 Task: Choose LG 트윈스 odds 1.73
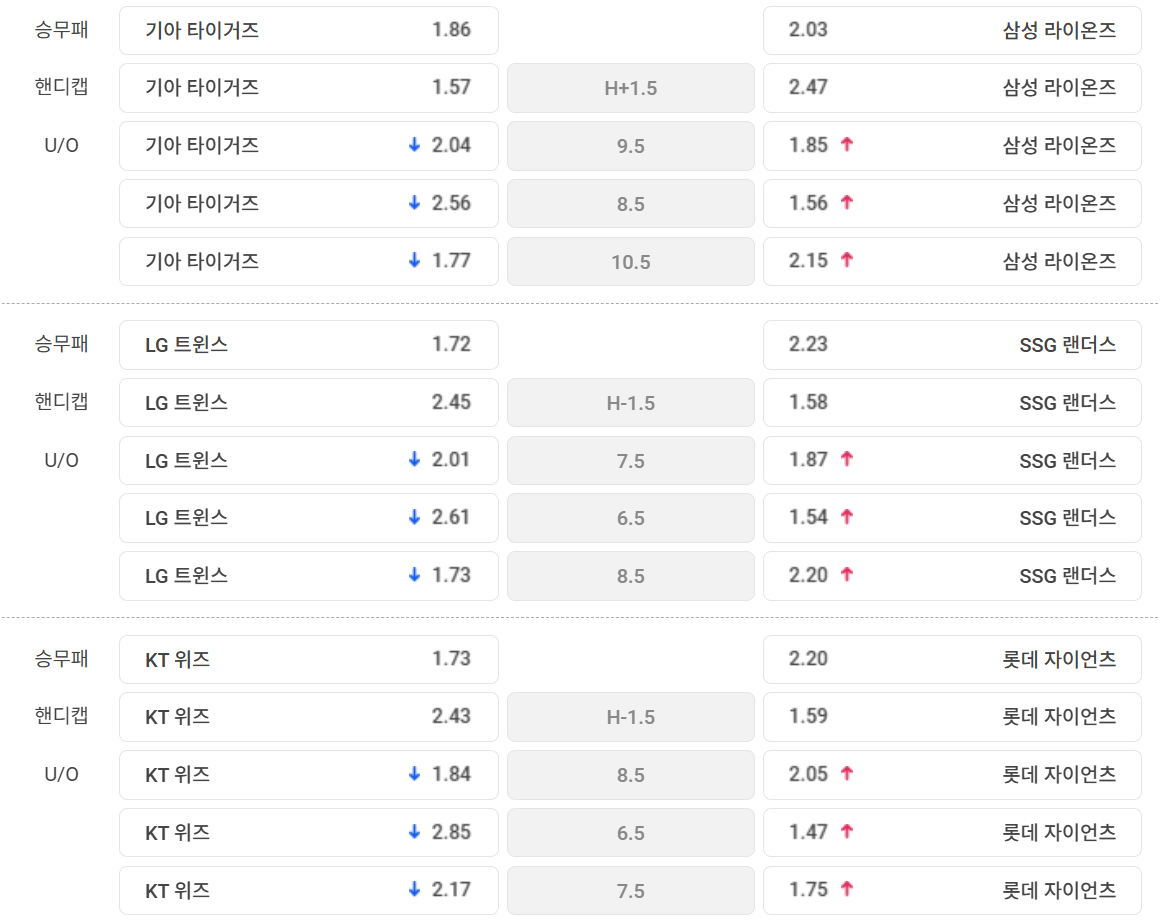click(x=309, y=576)
